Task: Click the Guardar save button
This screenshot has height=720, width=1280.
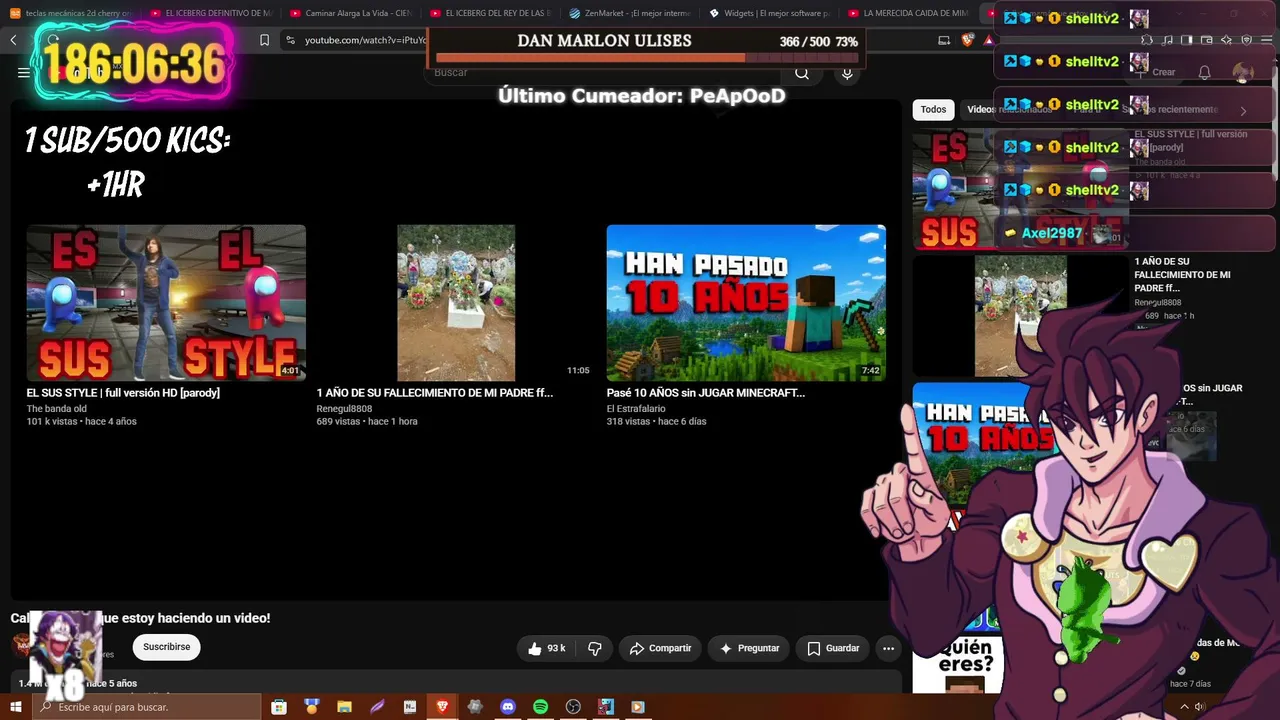Action: coord(833,648)
